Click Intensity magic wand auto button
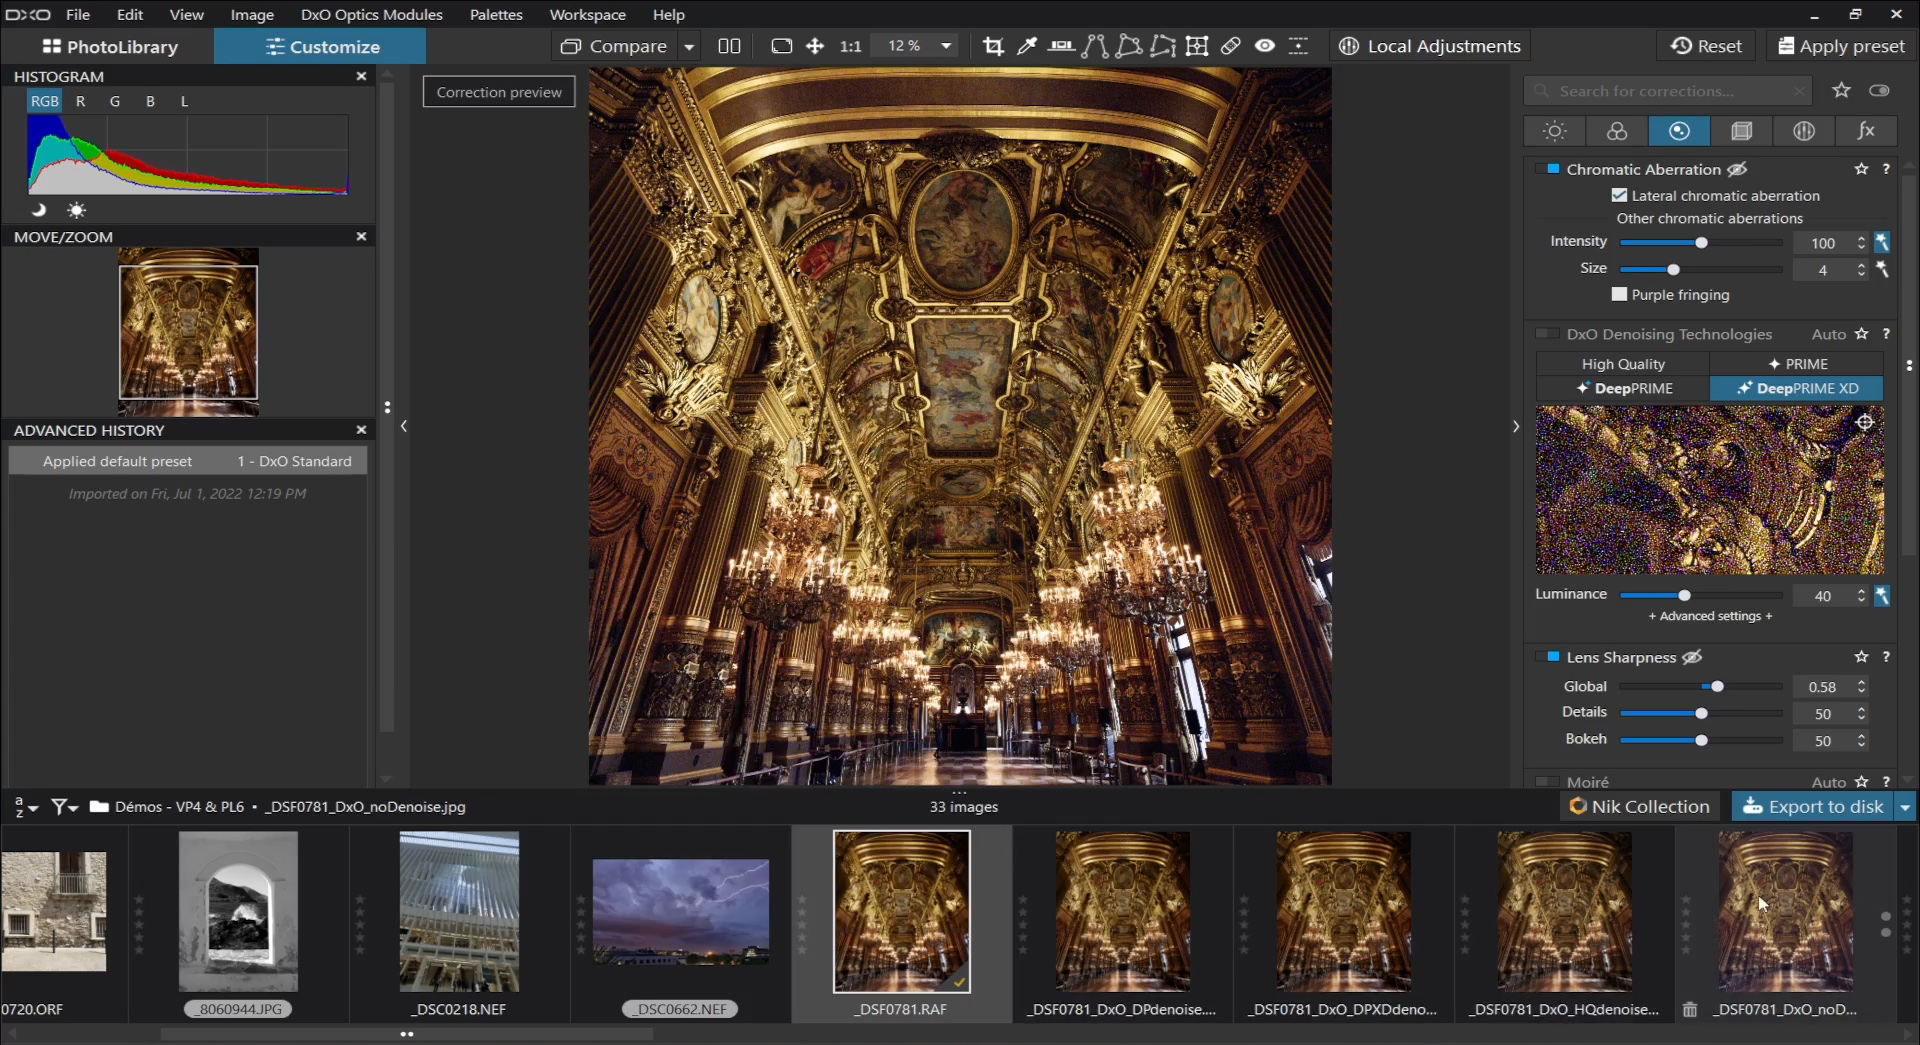1920x1045 pixels. click(x=1882, y=242)
